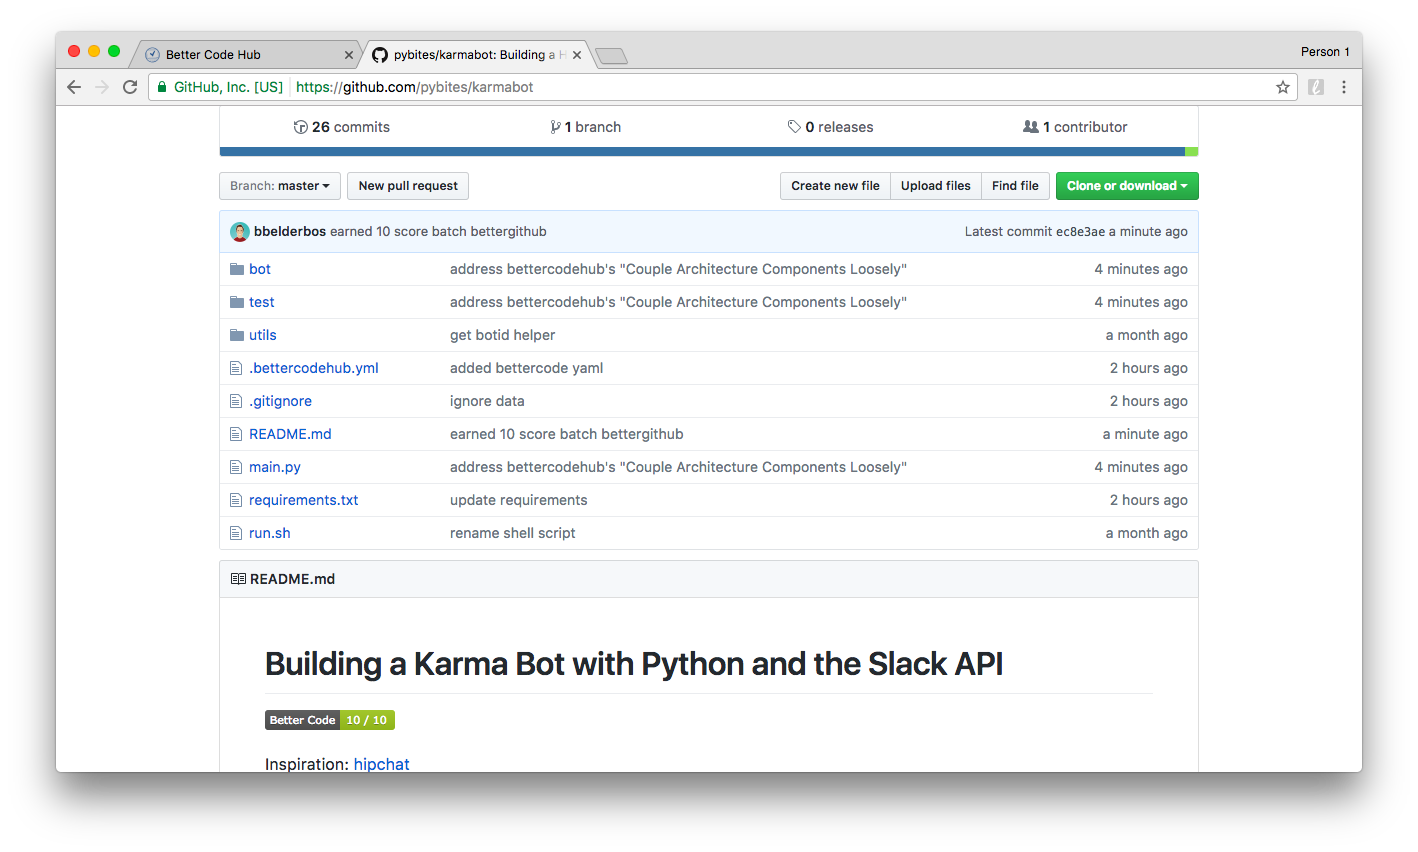
Task: Open main.py file
Action: pyautogui.click(x=275, y=467)
